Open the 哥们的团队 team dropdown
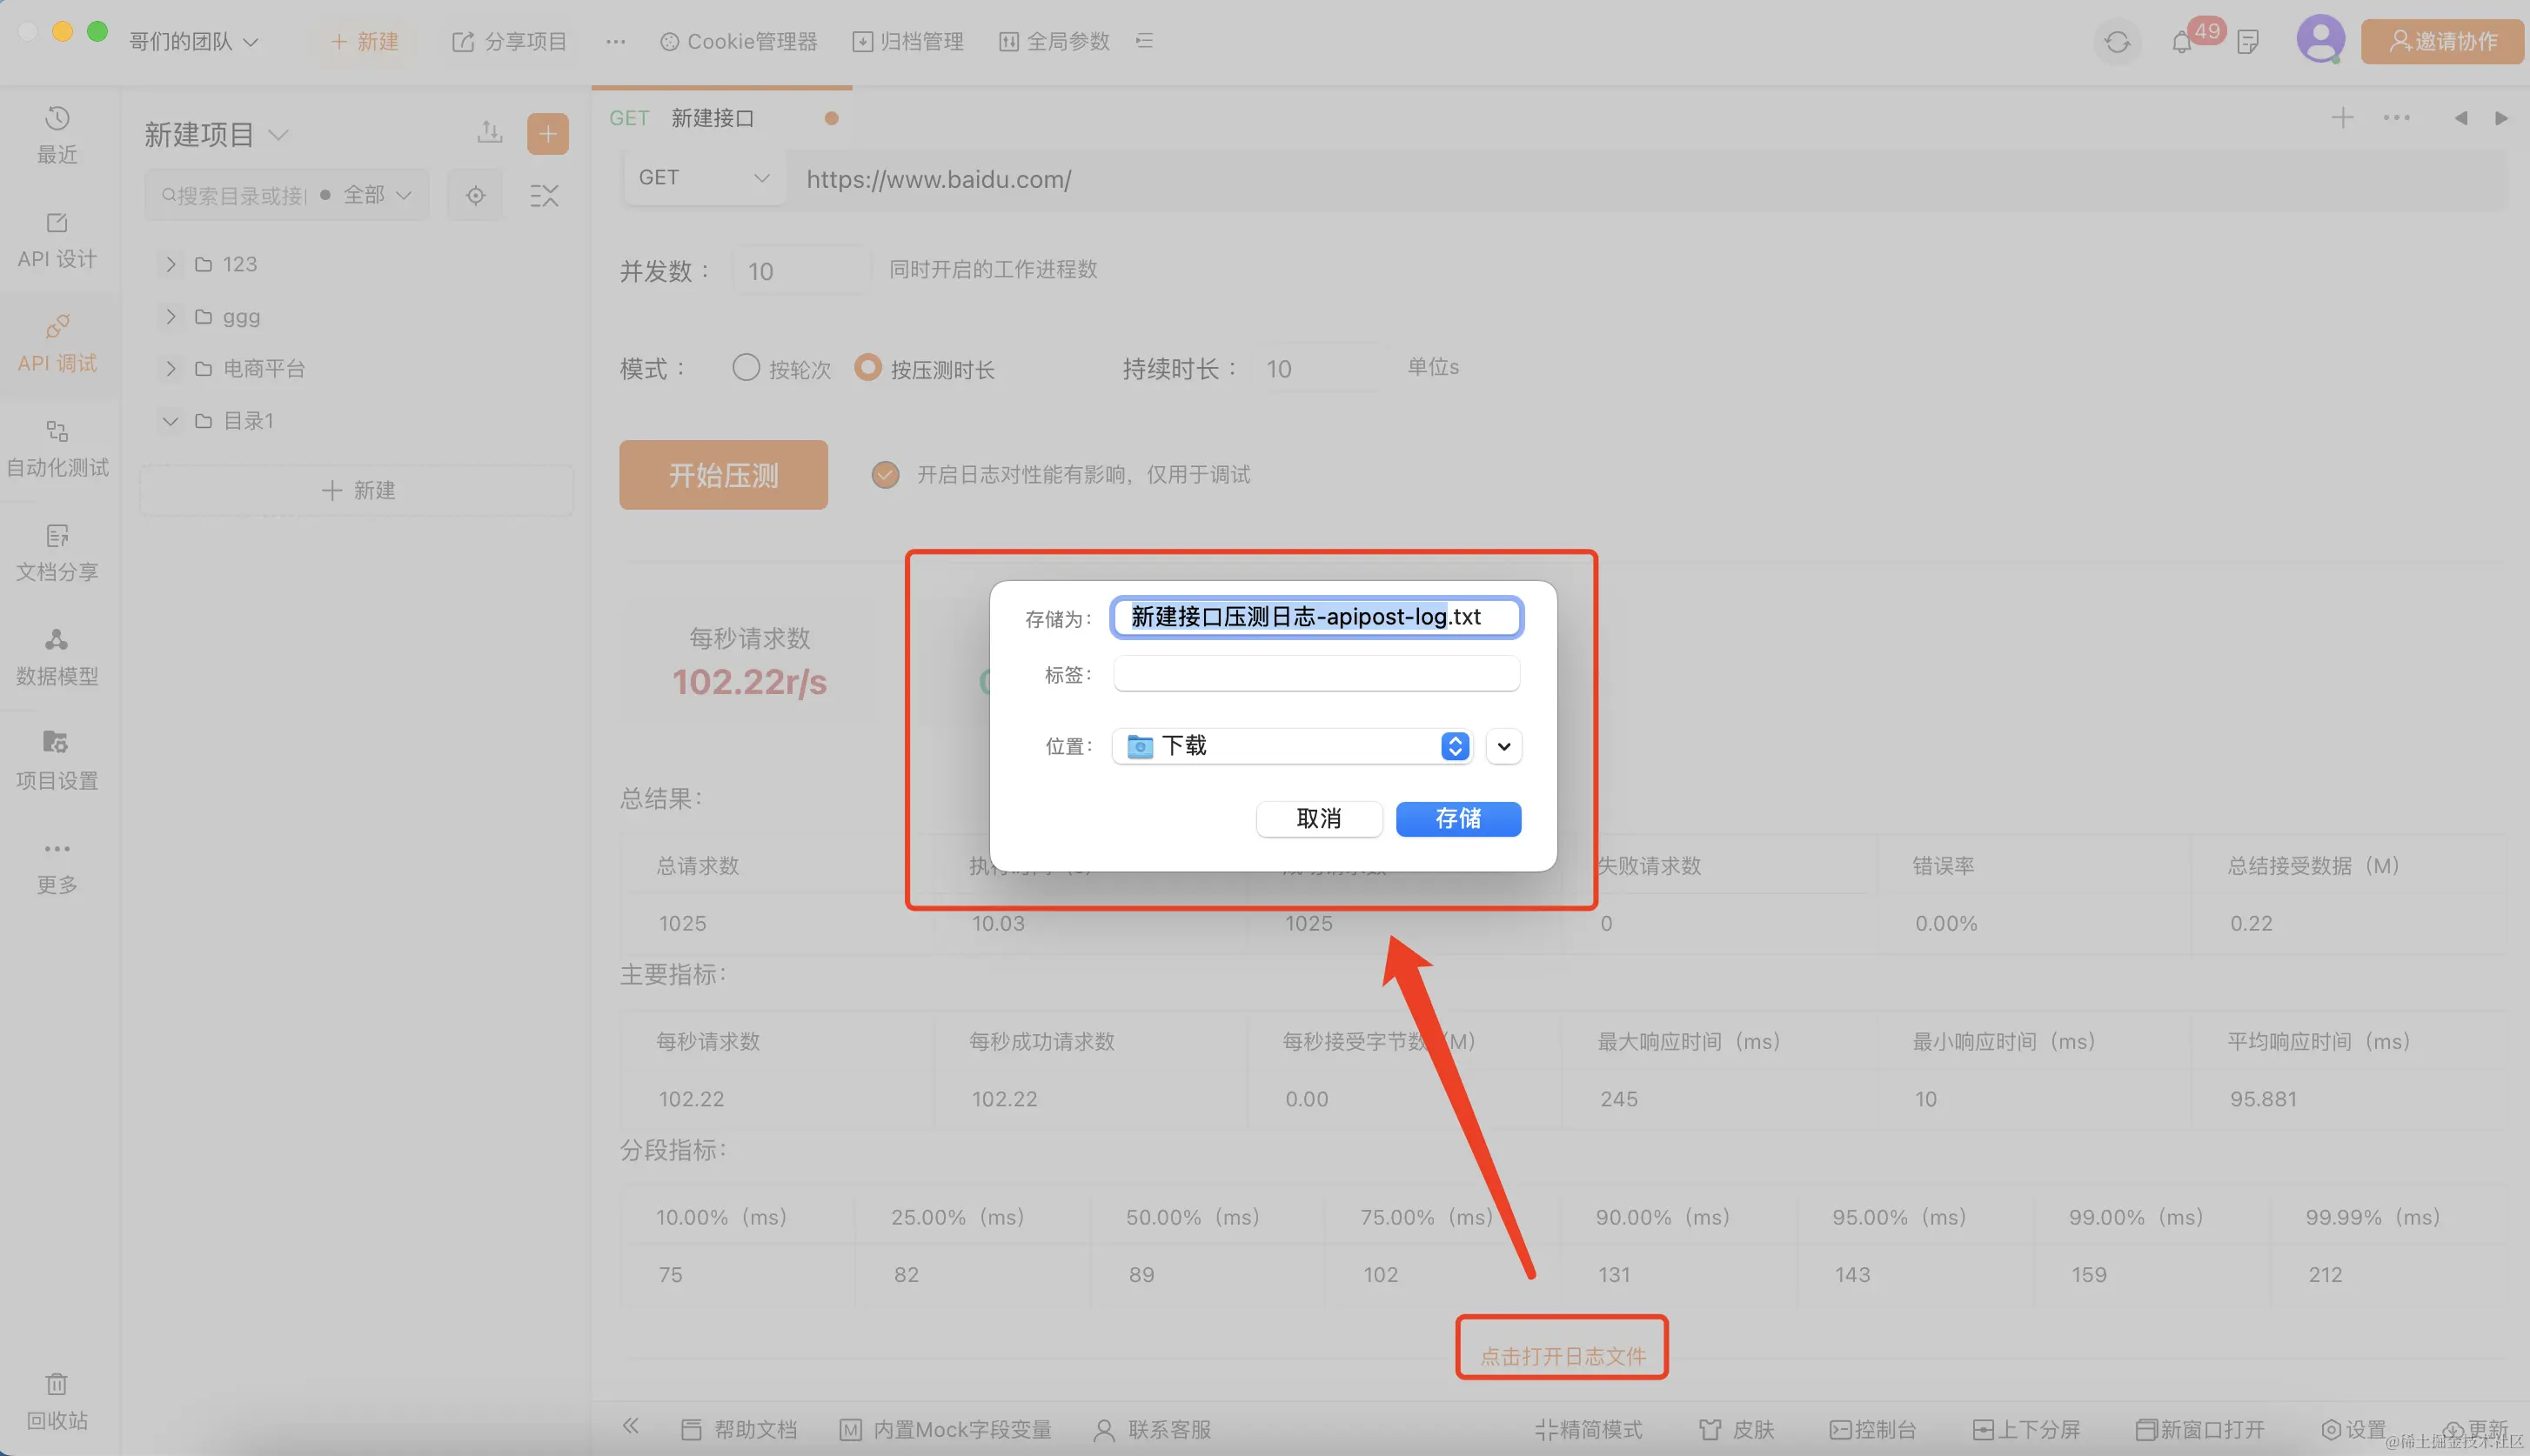The width and height of the screenshot is (2530, 1456). [194, 41]
